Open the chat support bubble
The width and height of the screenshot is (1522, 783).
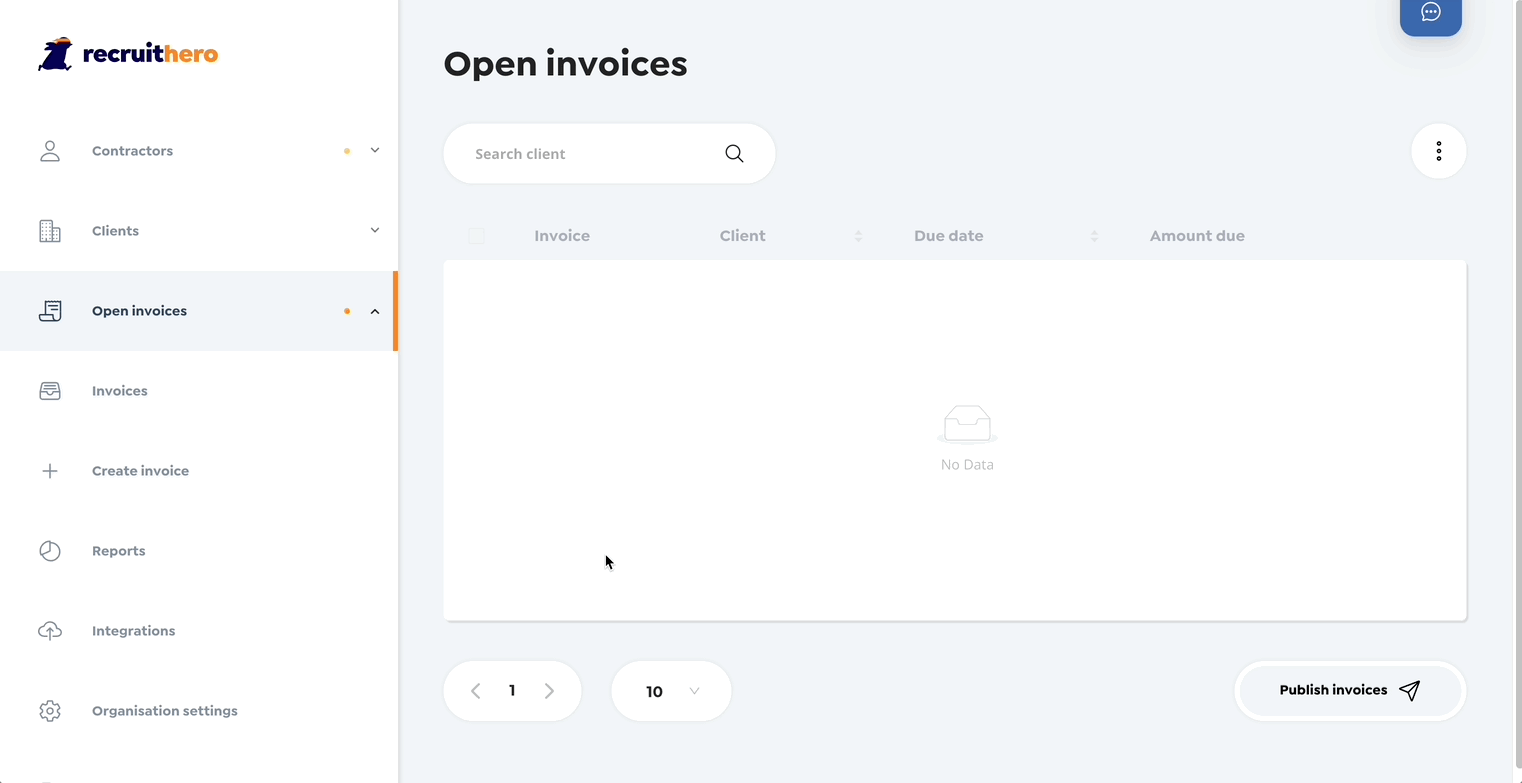(1430, 13)
